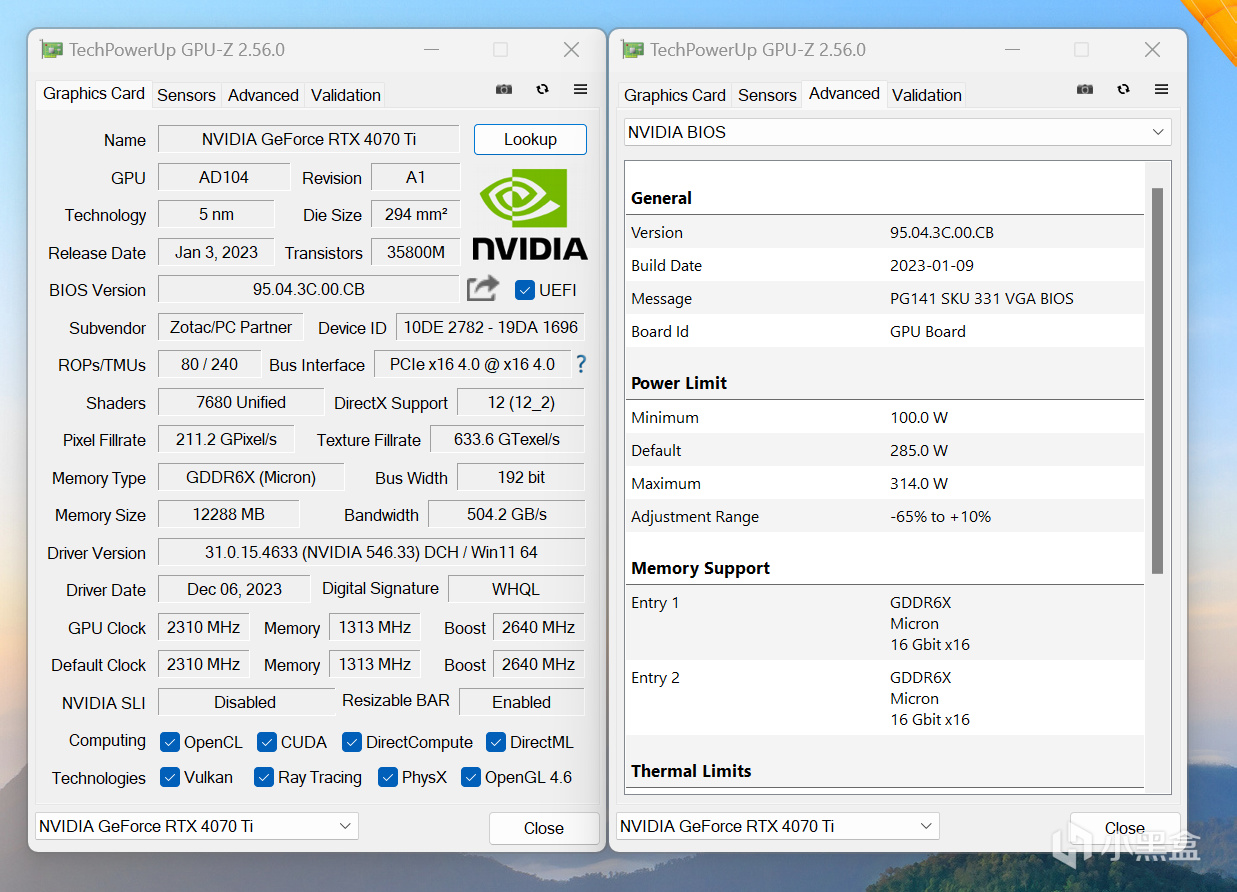Click the camera icon in right GPU-Z window
The width and height of the screenshot is (1237, 892).
point(1084,89)
